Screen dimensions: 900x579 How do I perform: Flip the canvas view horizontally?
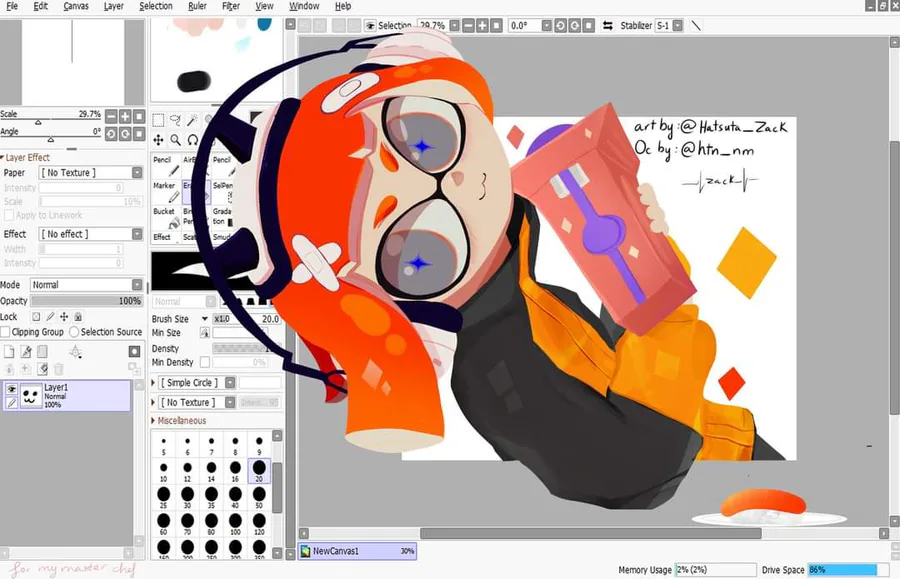pyautogui.click(x=607, y=26)
